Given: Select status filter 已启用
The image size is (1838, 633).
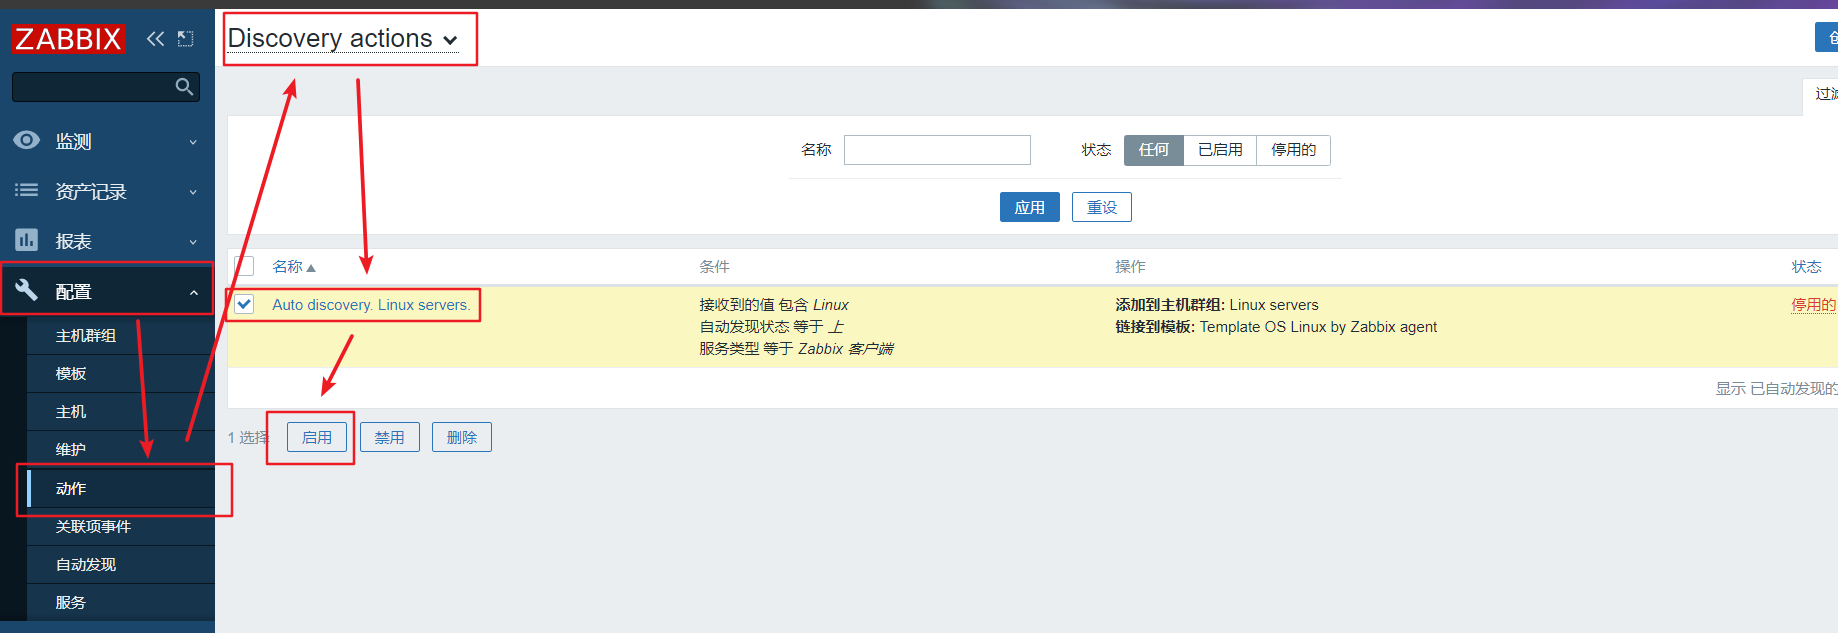Looking at the screenshot, I should [1220, 150].
